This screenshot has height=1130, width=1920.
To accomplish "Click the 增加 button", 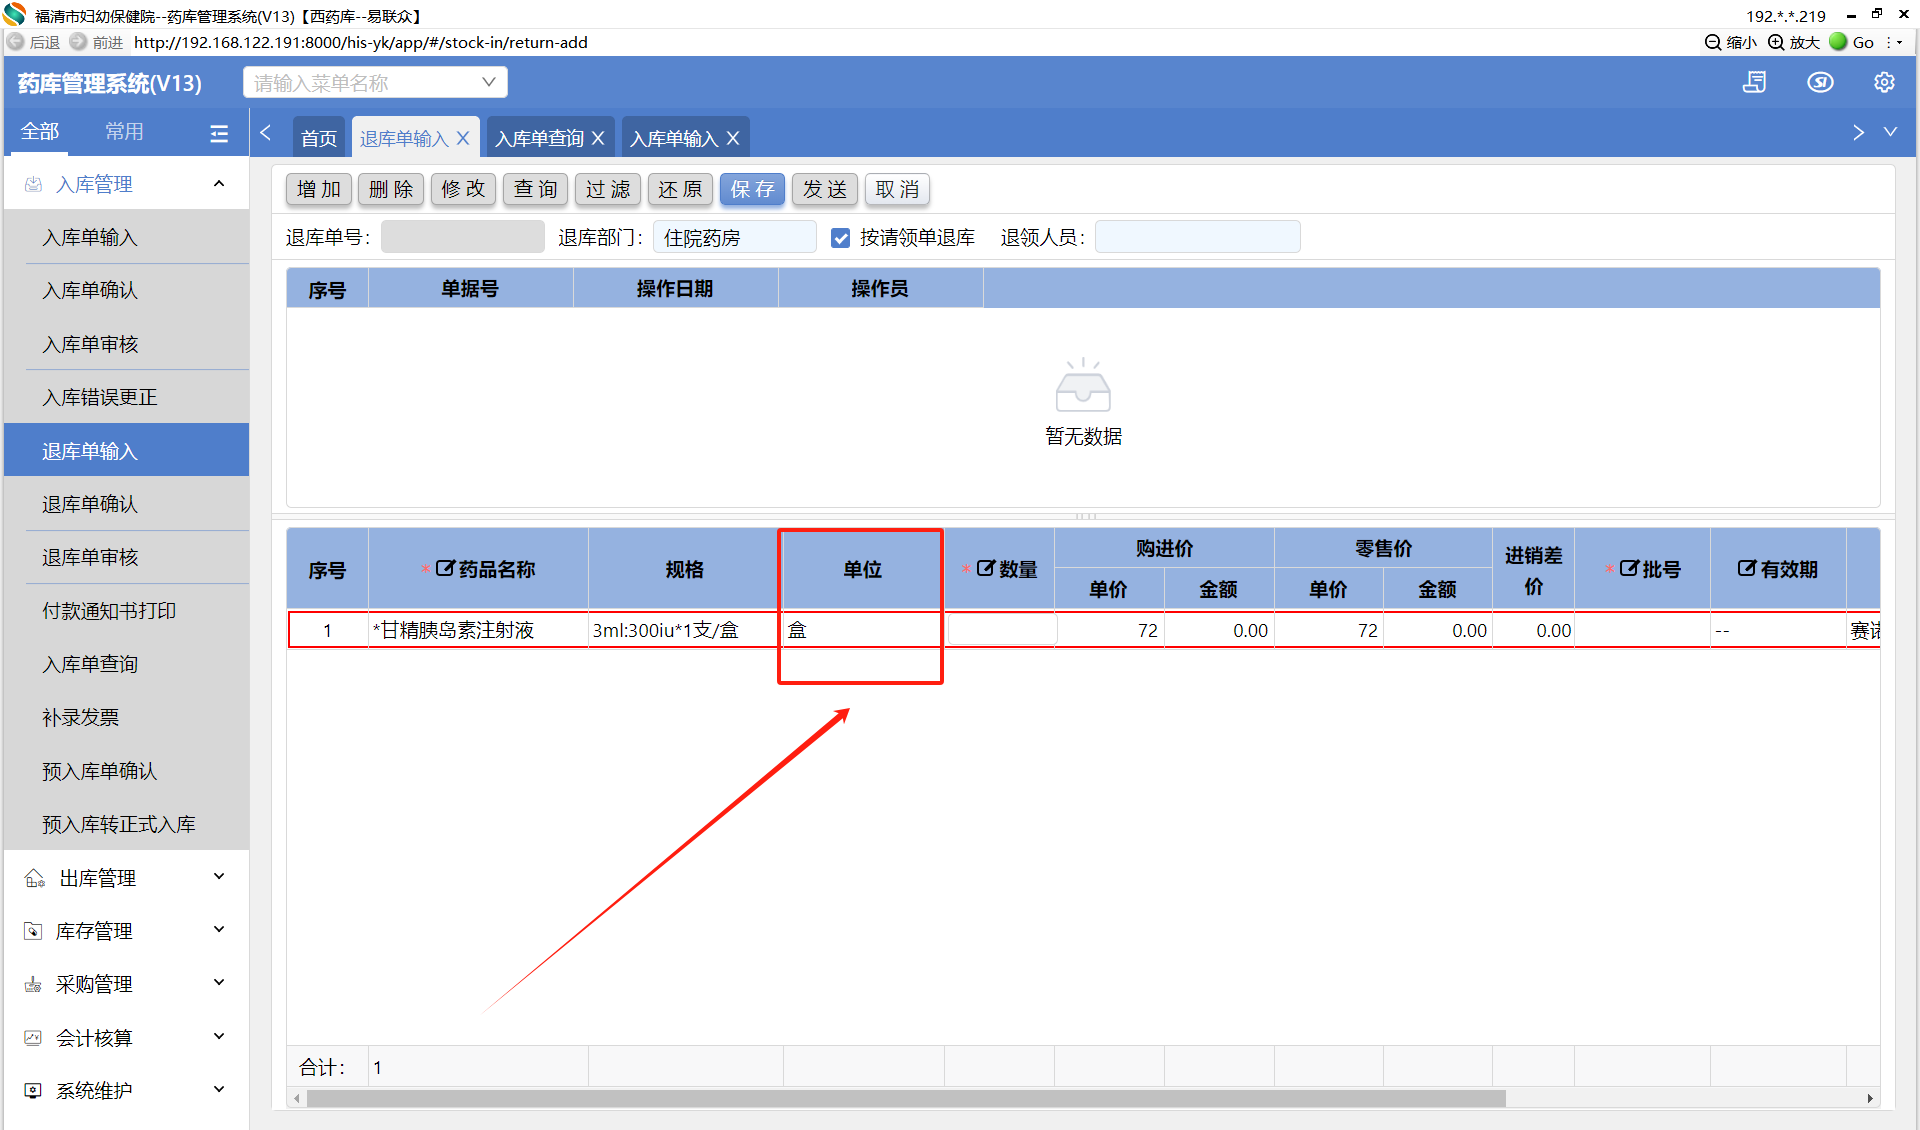I will pyautogui.click(x=319, y=189).
